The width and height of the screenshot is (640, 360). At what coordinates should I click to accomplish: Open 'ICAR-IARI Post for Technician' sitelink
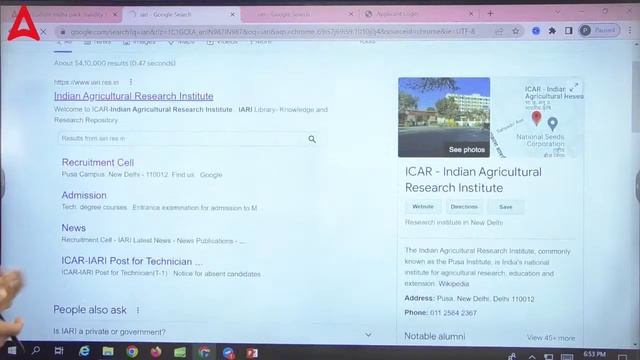(132, 261)
